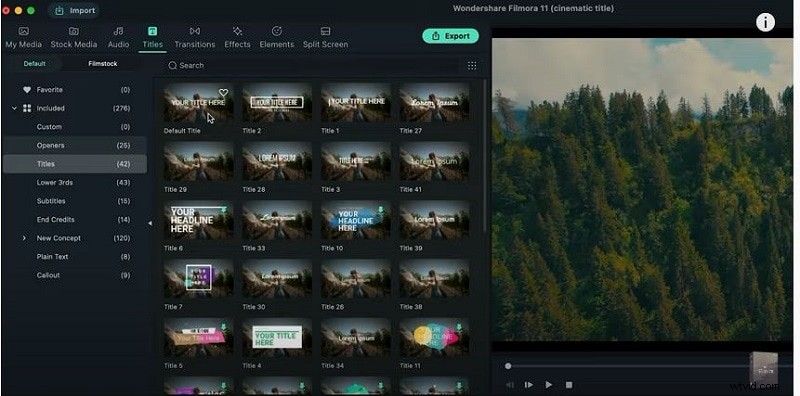
Task: Select the Default Title thumbnail
Action: [x=198, y=103]
